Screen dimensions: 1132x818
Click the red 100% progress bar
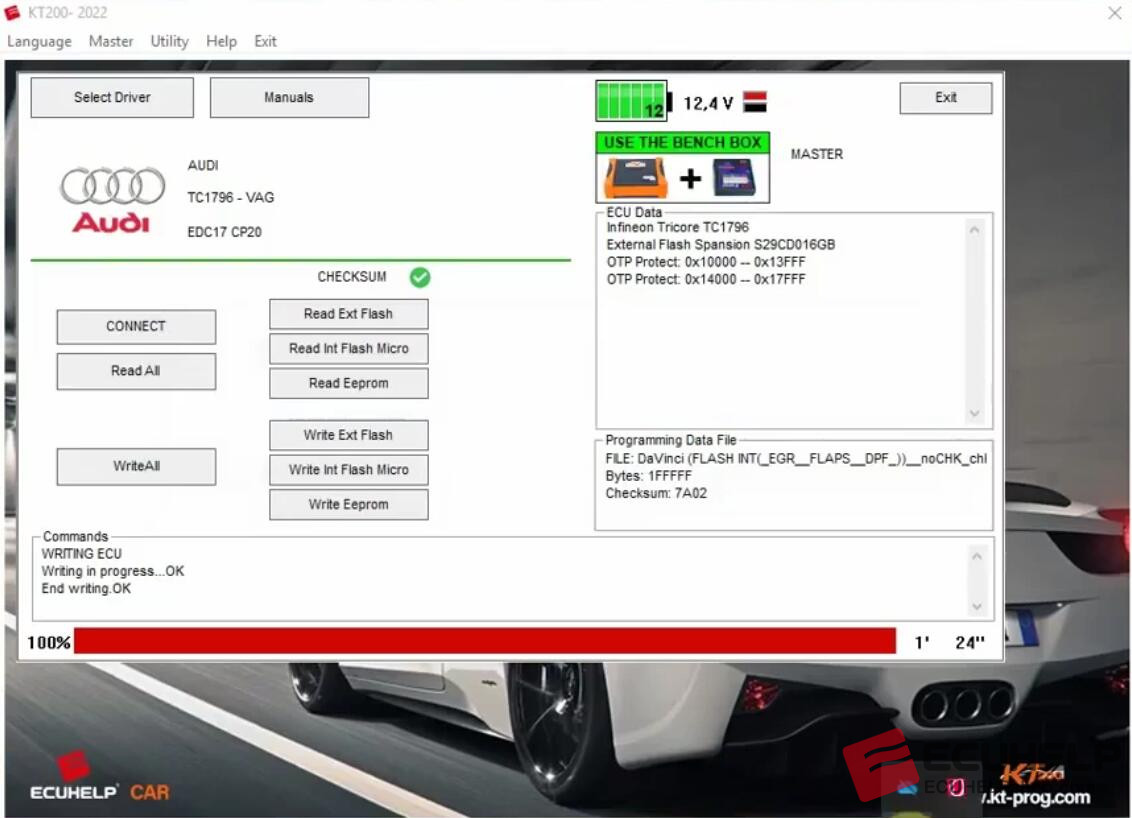(x=484, y=641)
